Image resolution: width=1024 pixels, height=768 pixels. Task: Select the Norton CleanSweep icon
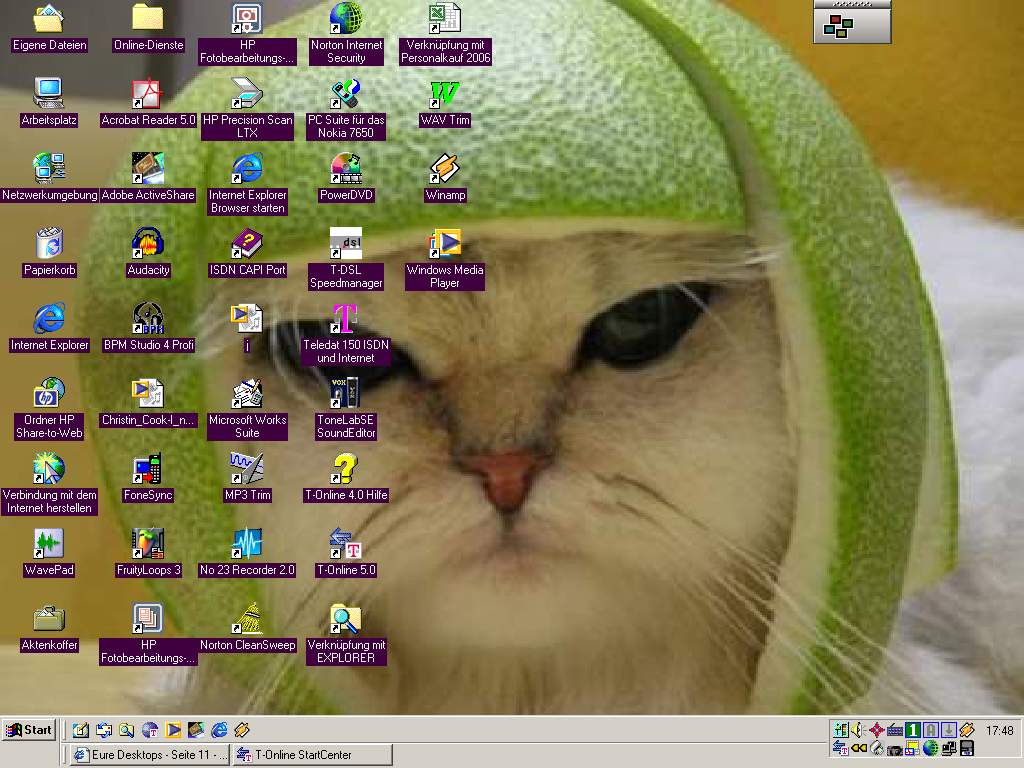click(x=247, y=618)
